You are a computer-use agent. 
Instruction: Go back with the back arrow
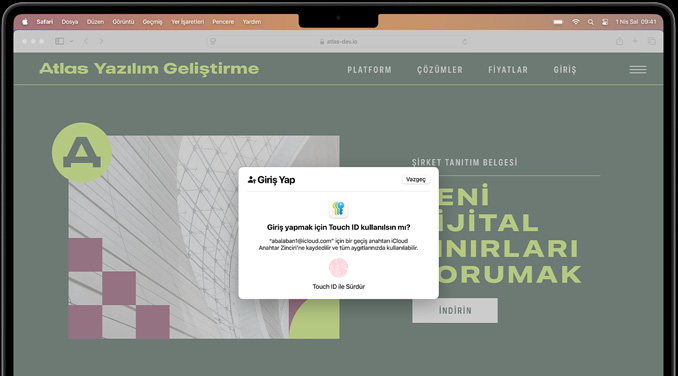pos(86,41)
